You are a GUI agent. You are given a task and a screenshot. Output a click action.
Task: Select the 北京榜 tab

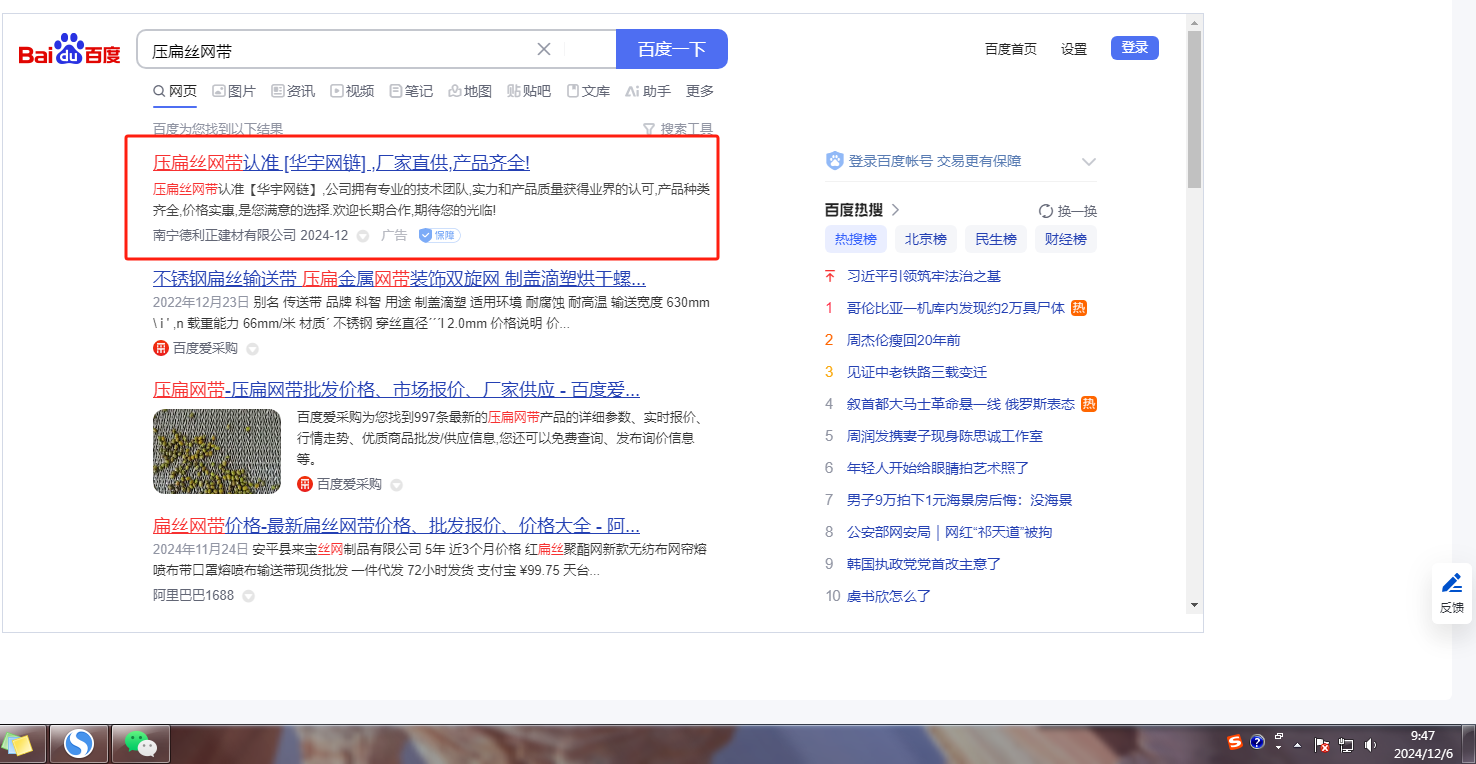click(926, 239)
